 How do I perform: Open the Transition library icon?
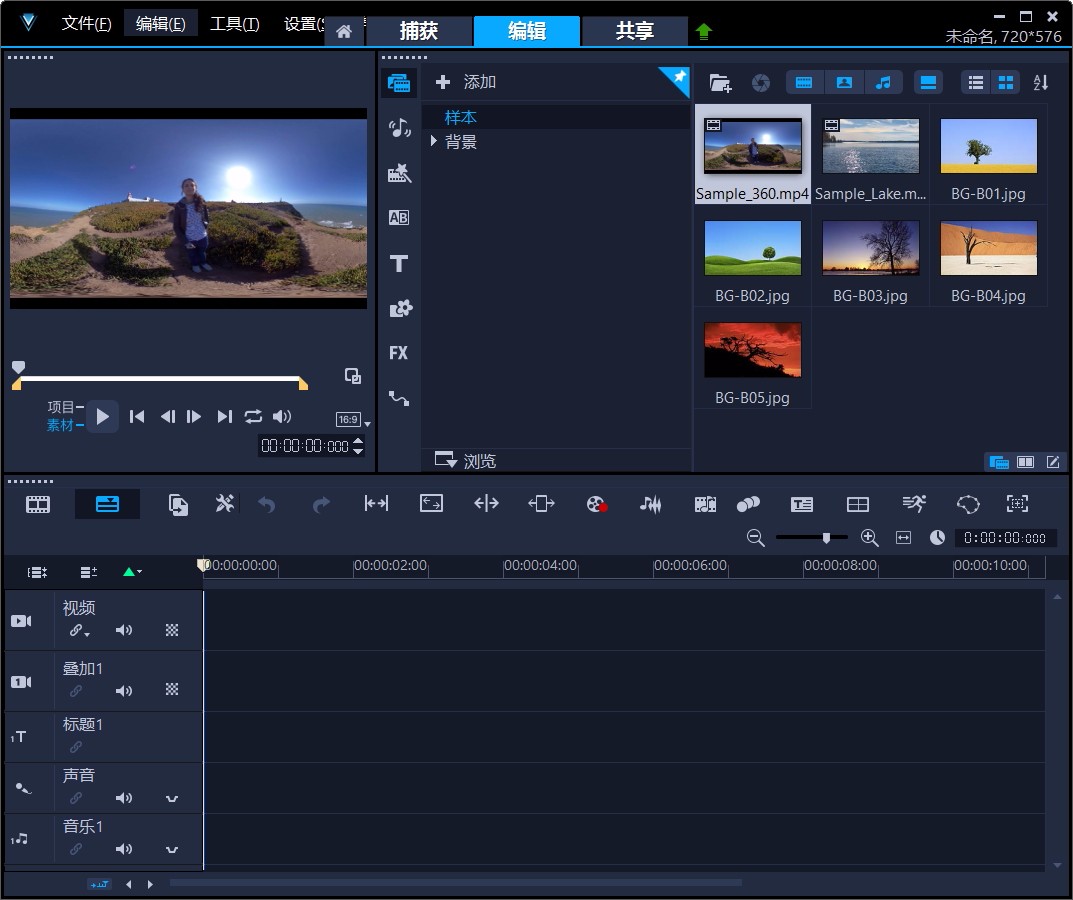coord(399,218)
